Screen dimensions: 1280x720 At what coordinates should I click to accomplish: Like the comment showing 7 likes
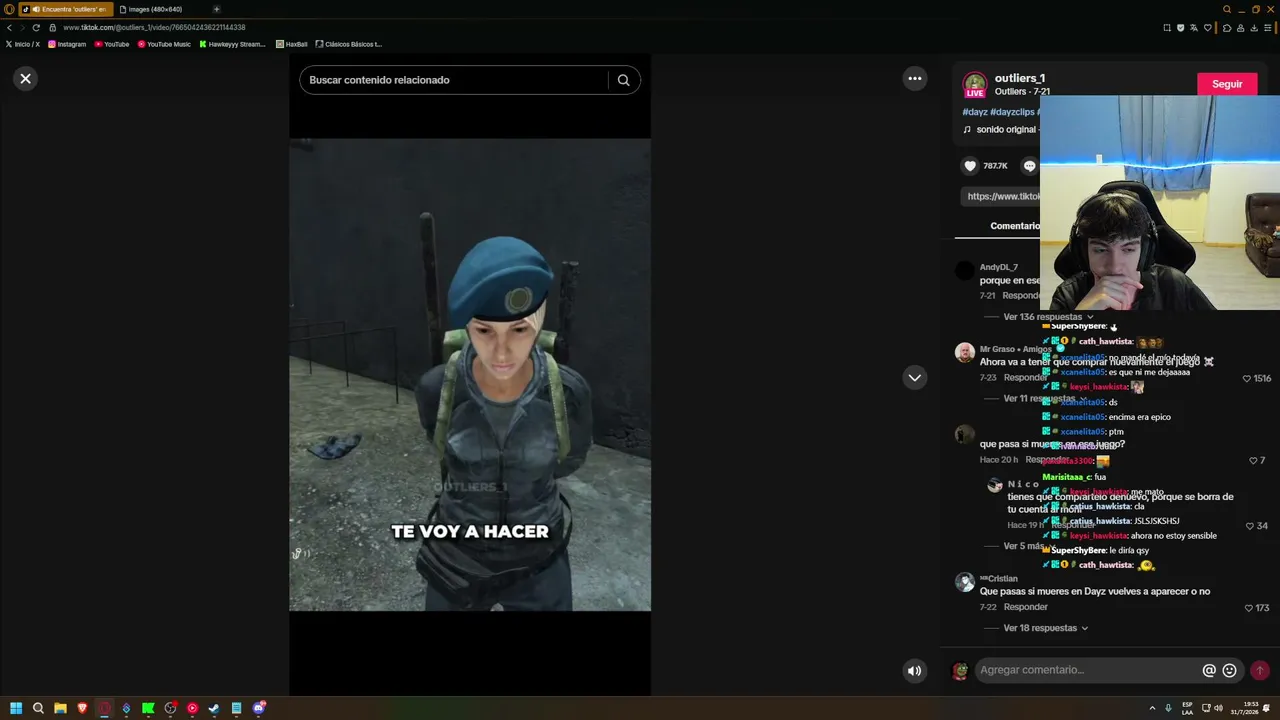[1252, 461]
